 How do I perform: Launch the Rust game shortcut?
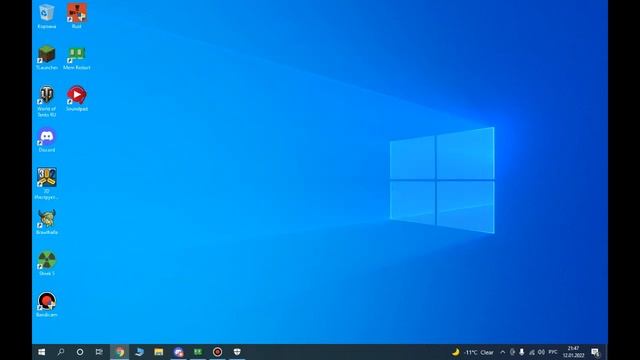point(77,16)
